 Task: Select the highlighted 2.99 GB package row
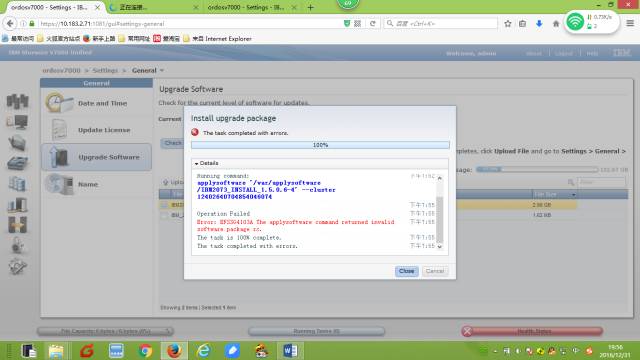368,204
